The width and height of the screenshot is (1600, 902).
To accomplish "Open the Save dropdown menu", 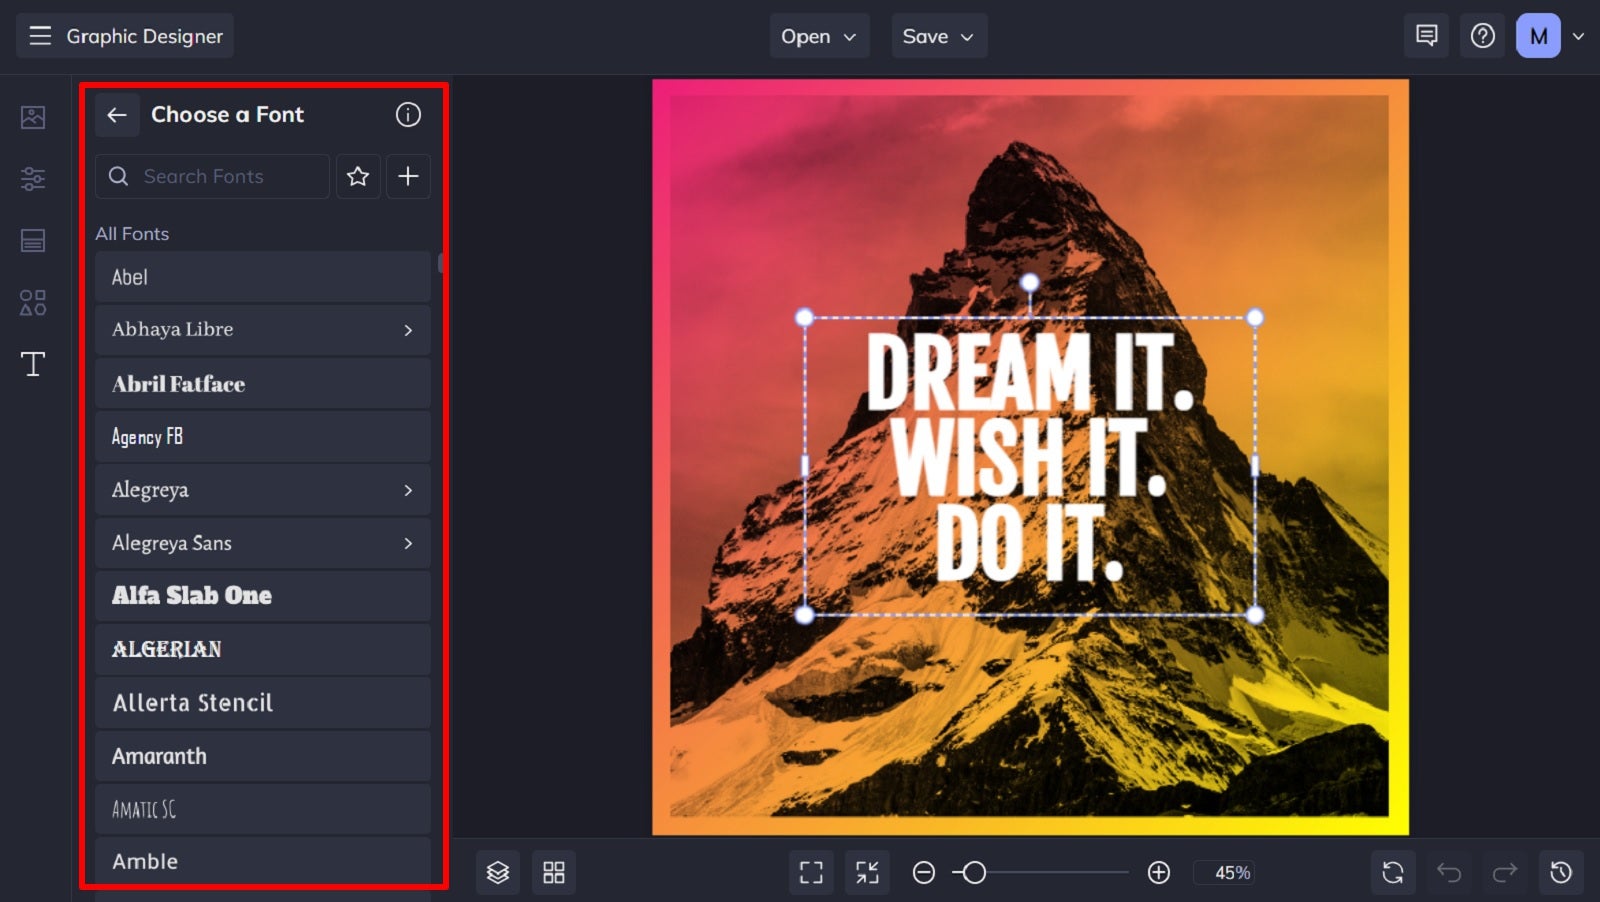I will click(x=938, y=35).
